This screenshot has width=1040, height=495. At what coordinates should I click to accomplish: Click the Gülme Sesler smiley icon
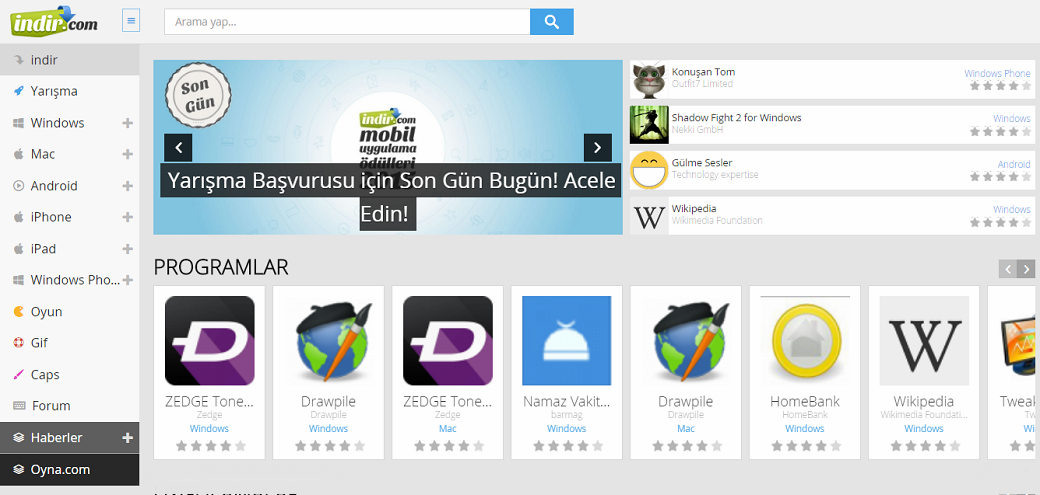649,170
